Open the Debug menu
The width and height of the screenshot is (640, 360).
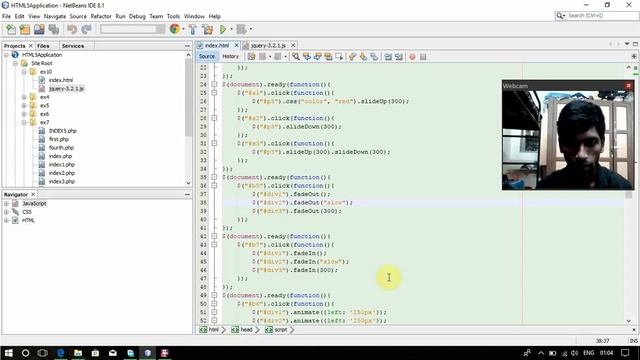pos(137,16)
